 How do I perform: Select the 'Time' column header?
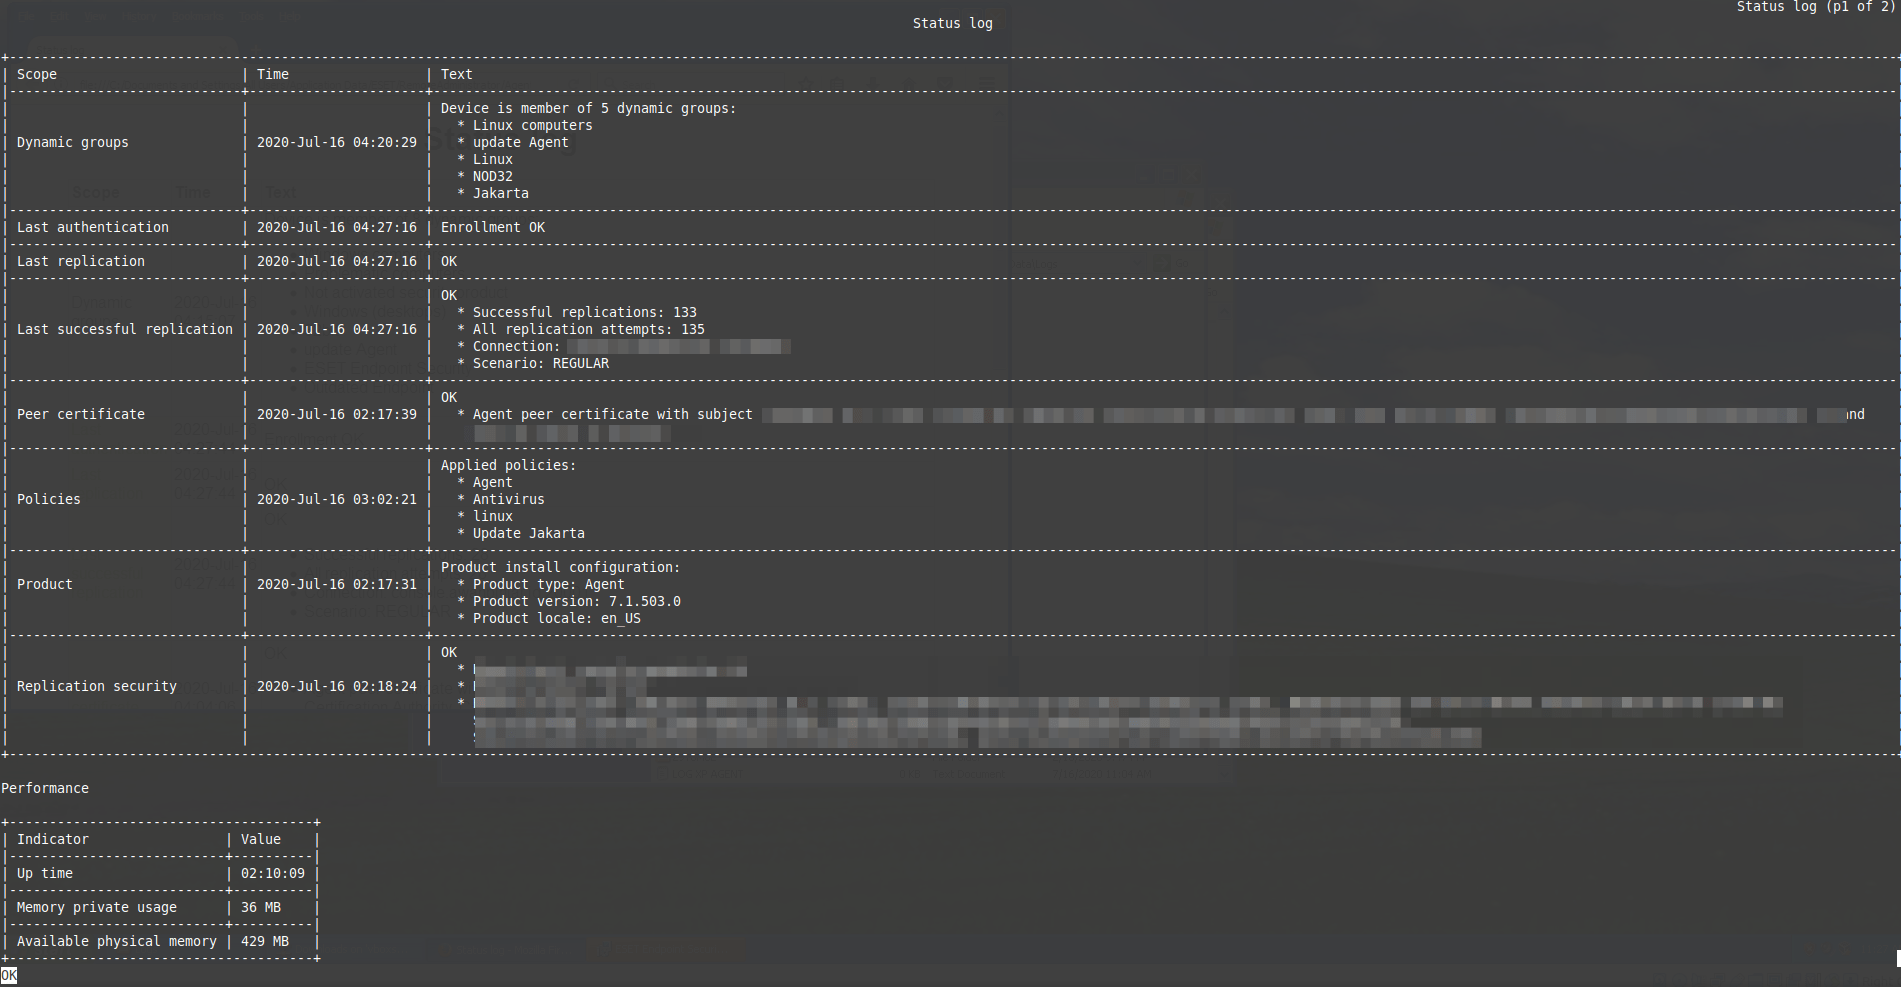272,74
